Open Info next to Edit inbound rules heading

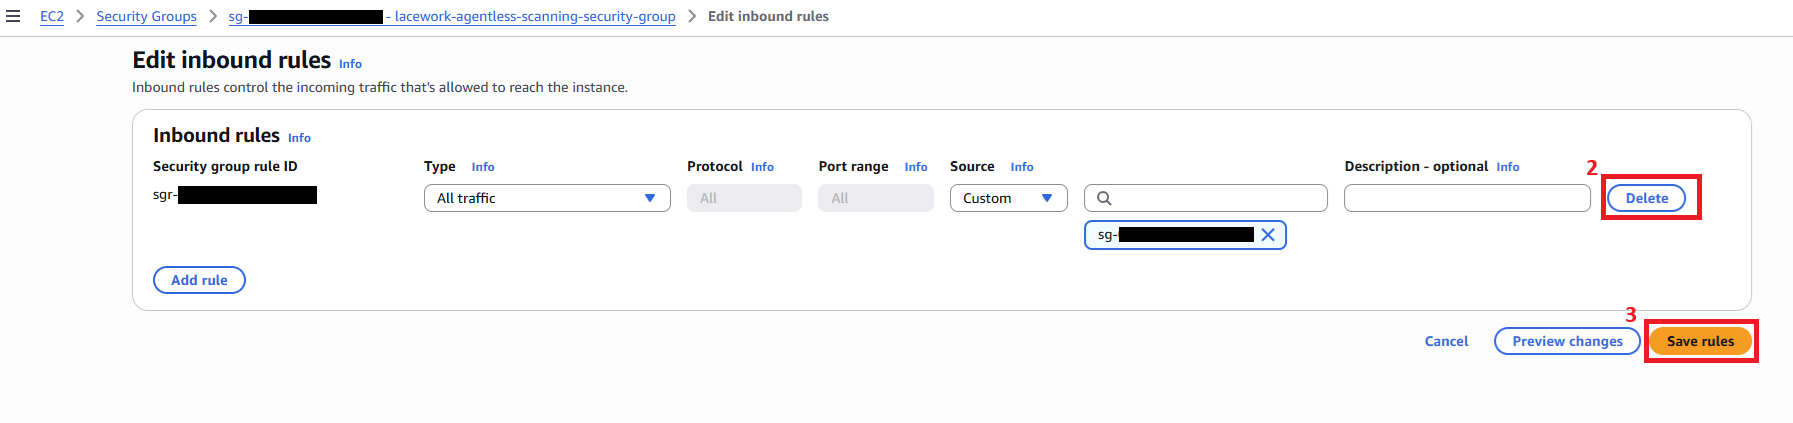click(350, 64)
